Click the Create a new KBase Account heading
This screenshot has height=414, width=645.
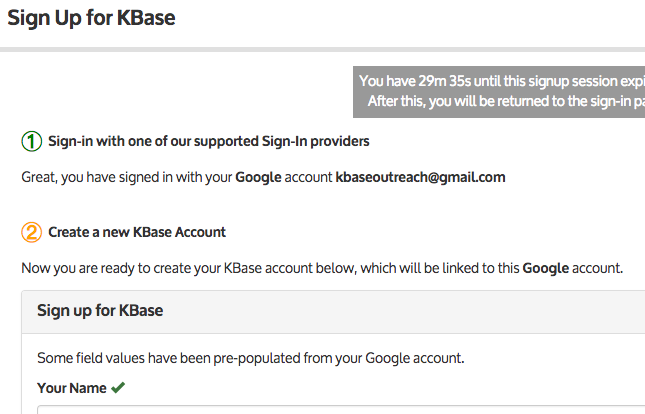click(137, 232)
